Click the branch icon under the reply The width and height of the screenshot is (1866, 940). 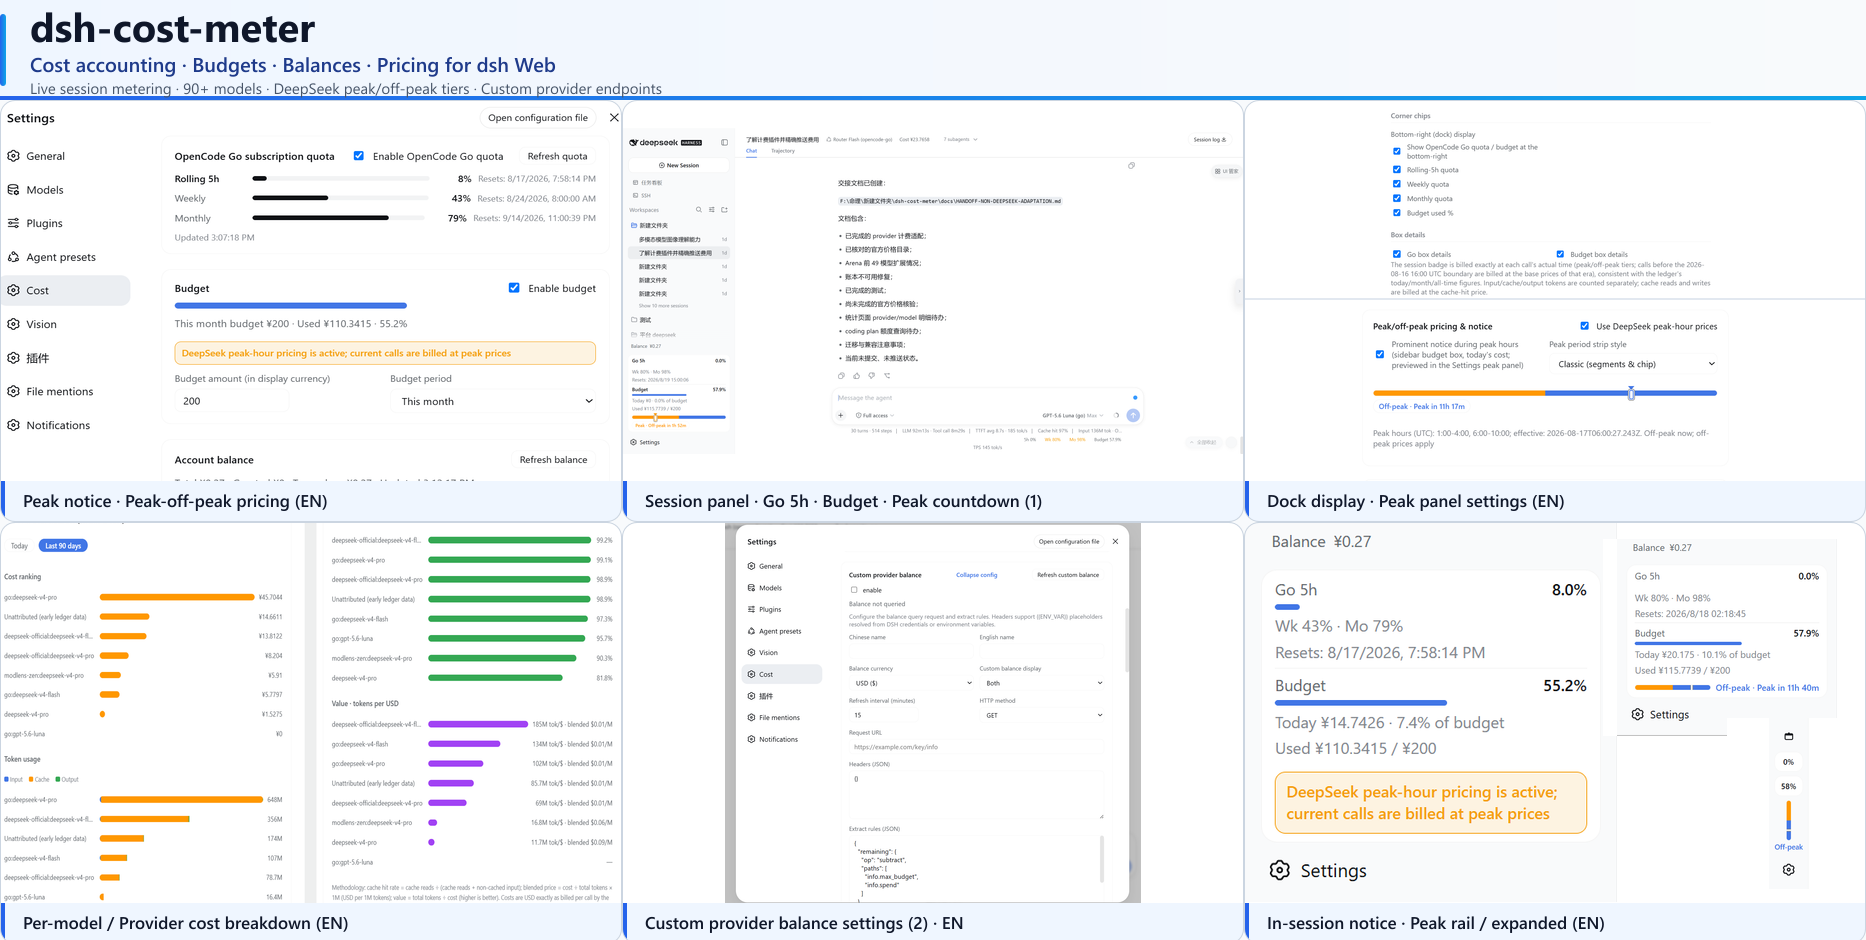887,376
